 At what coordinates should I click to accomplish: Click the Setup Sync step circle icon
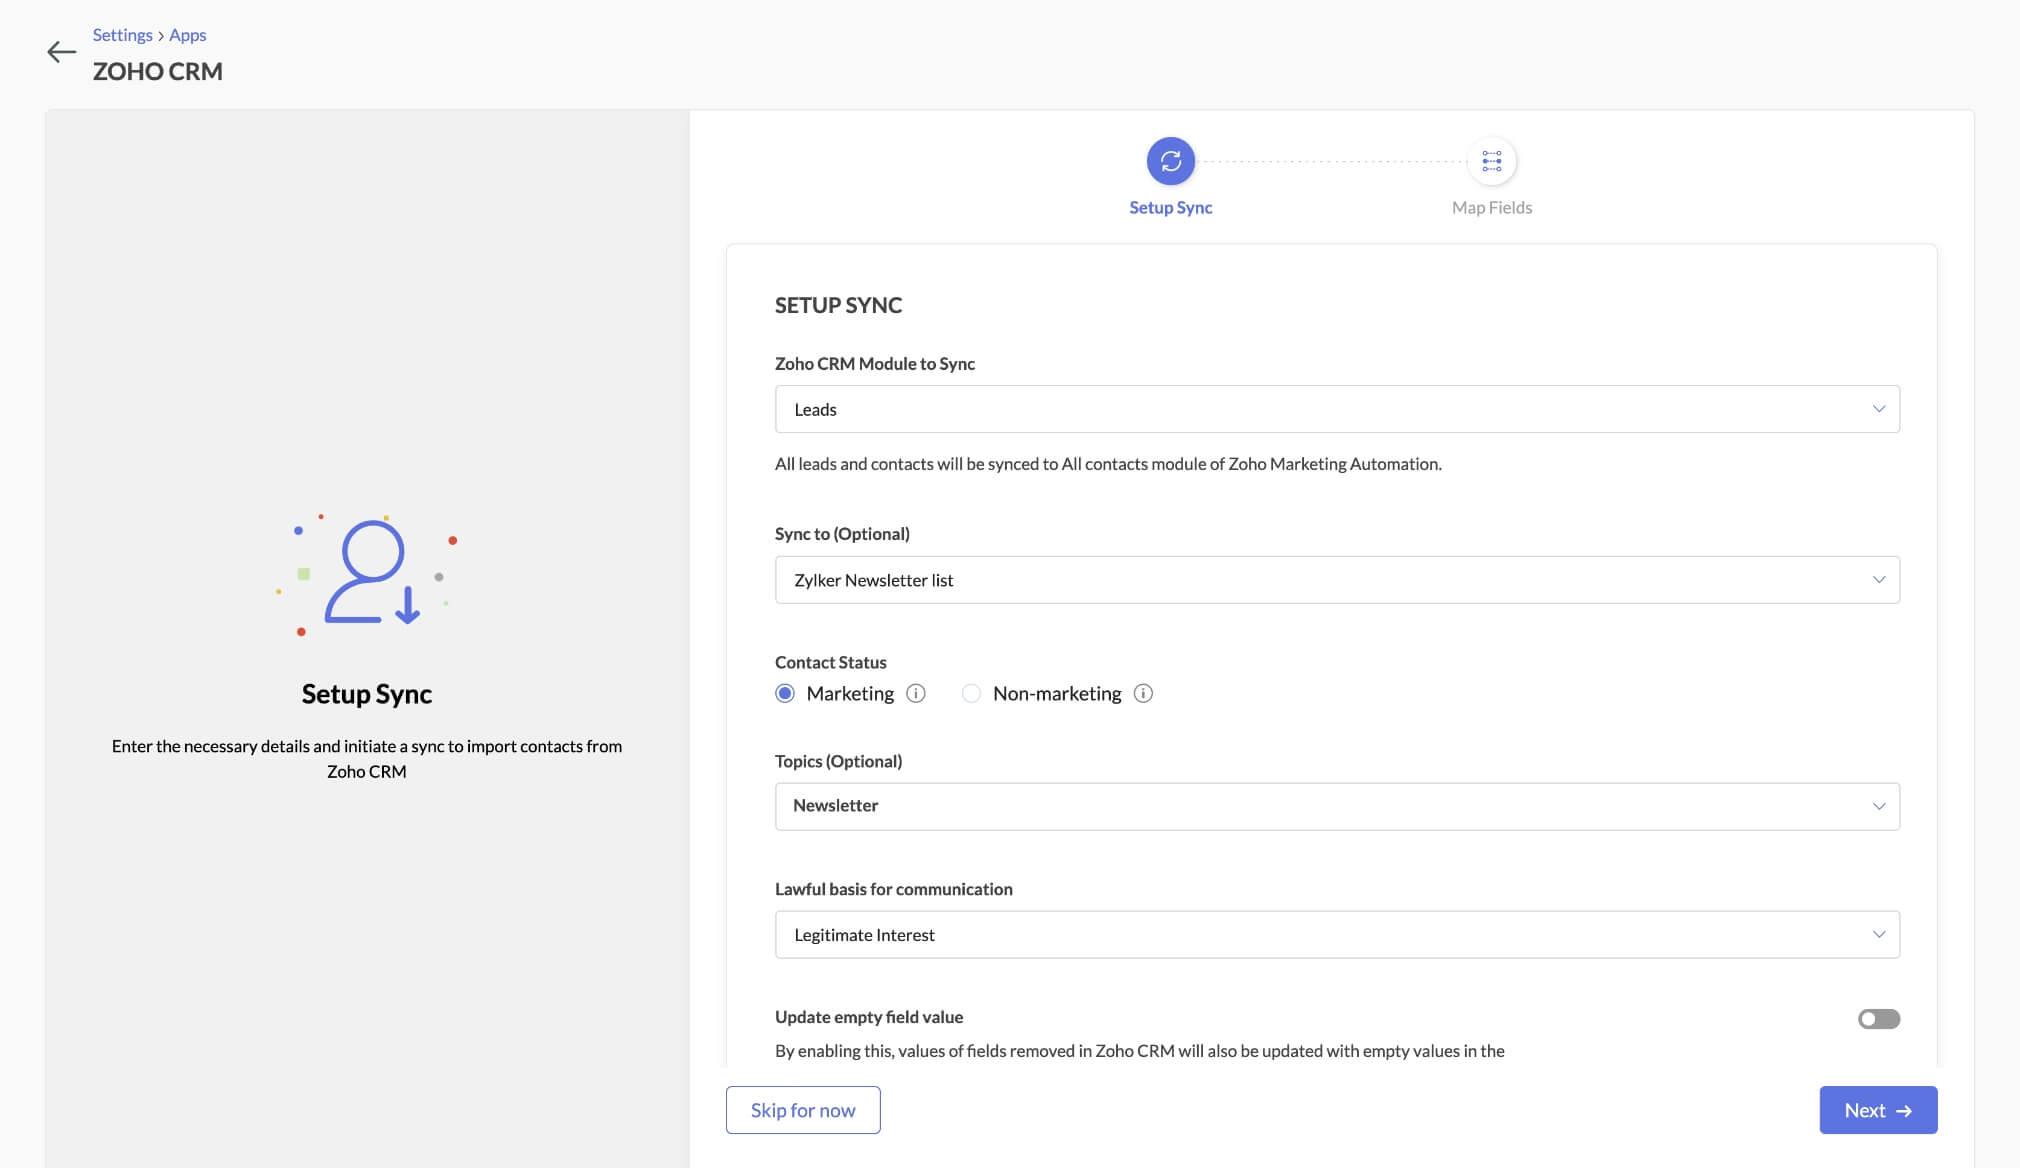pos(1170,161)
